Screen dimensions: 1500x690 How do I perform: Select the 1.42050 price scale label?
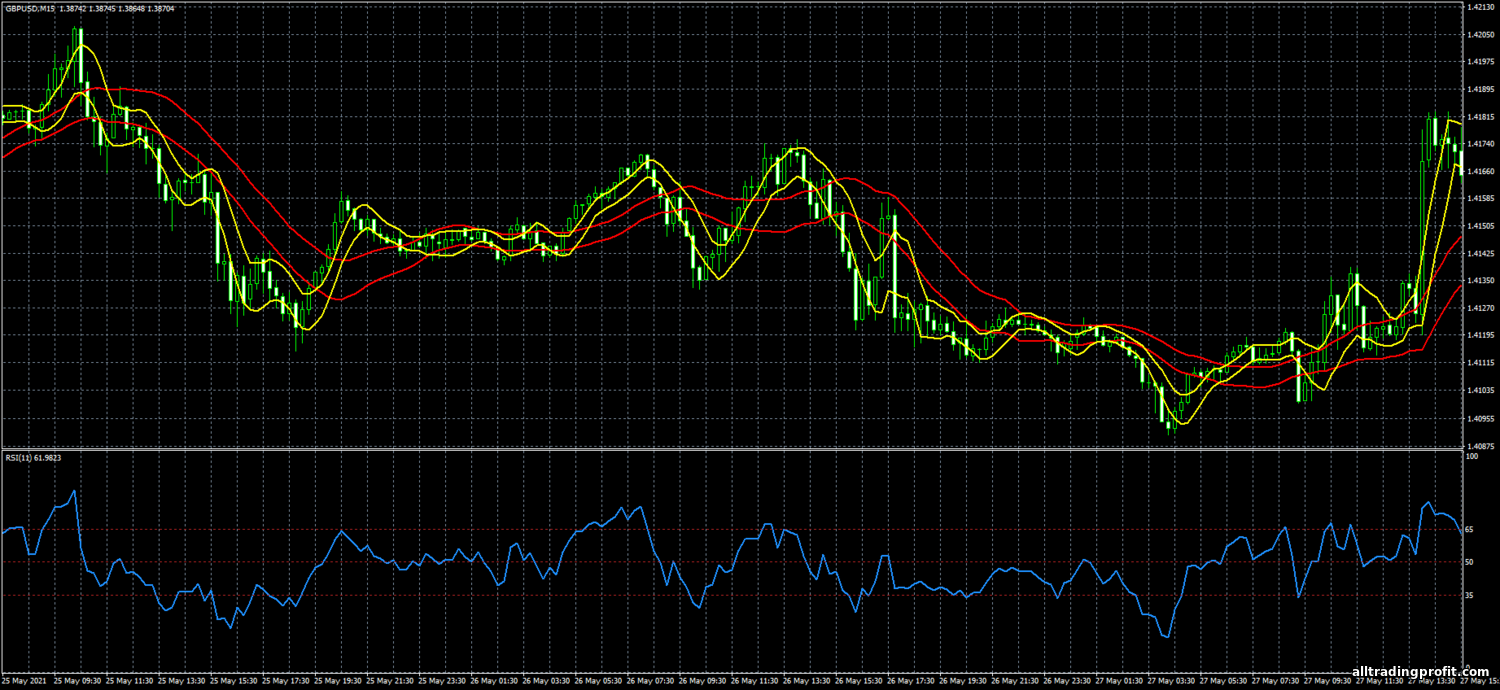pyautogui.click(x=1481, y=35)
